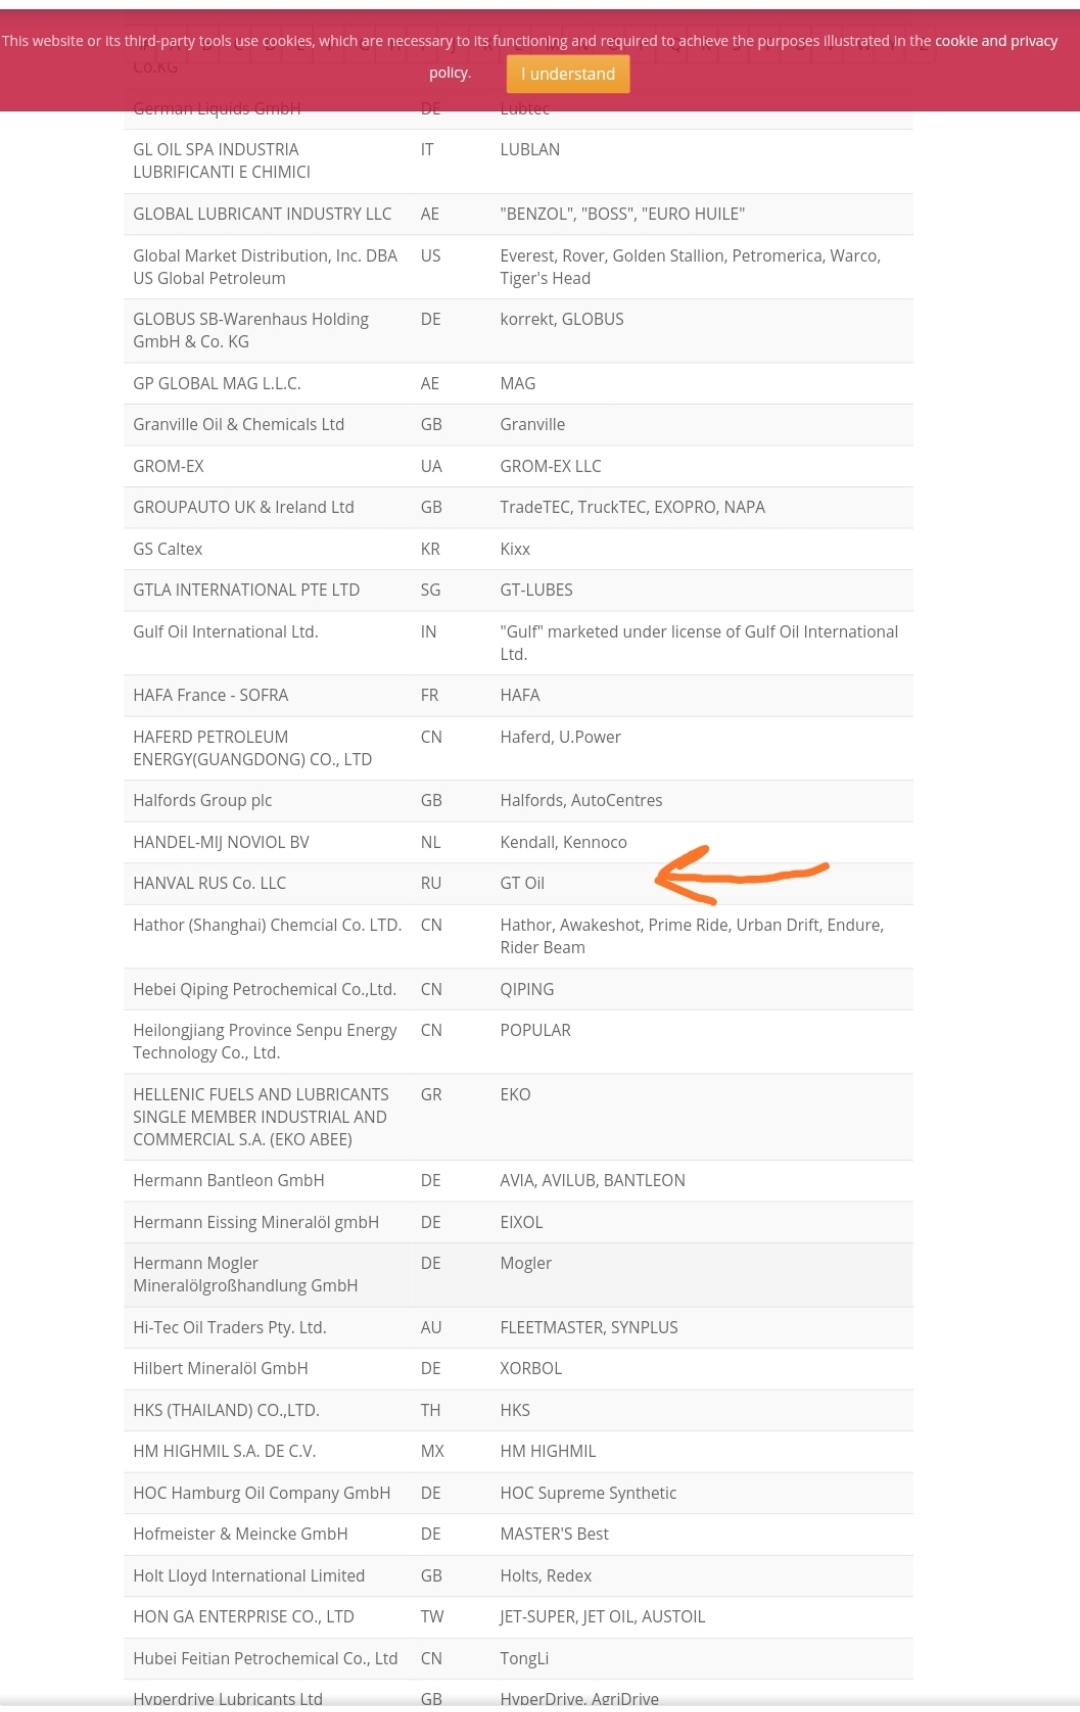Image resolution: width=1080 pixels, height=1712 pixels.
Task: Click the "I understand" cookie button
Action: (568, 74)
